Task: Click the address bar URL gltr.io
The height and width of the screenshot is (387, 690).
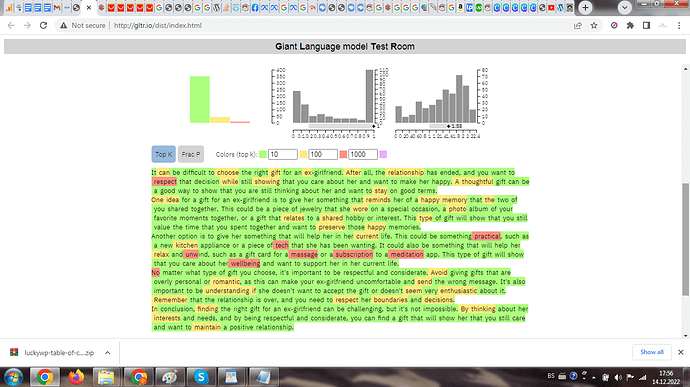Action: pos(158,26)
